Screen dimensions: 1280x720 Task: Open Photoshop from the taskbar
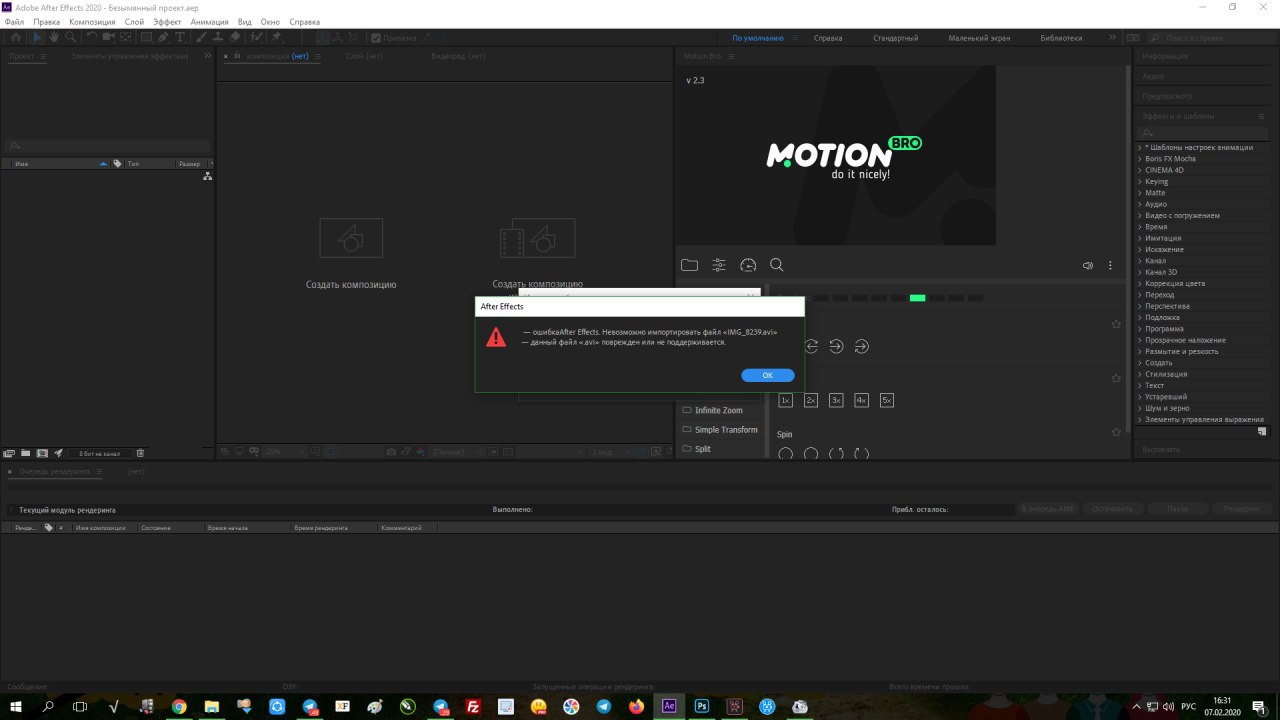702,706
